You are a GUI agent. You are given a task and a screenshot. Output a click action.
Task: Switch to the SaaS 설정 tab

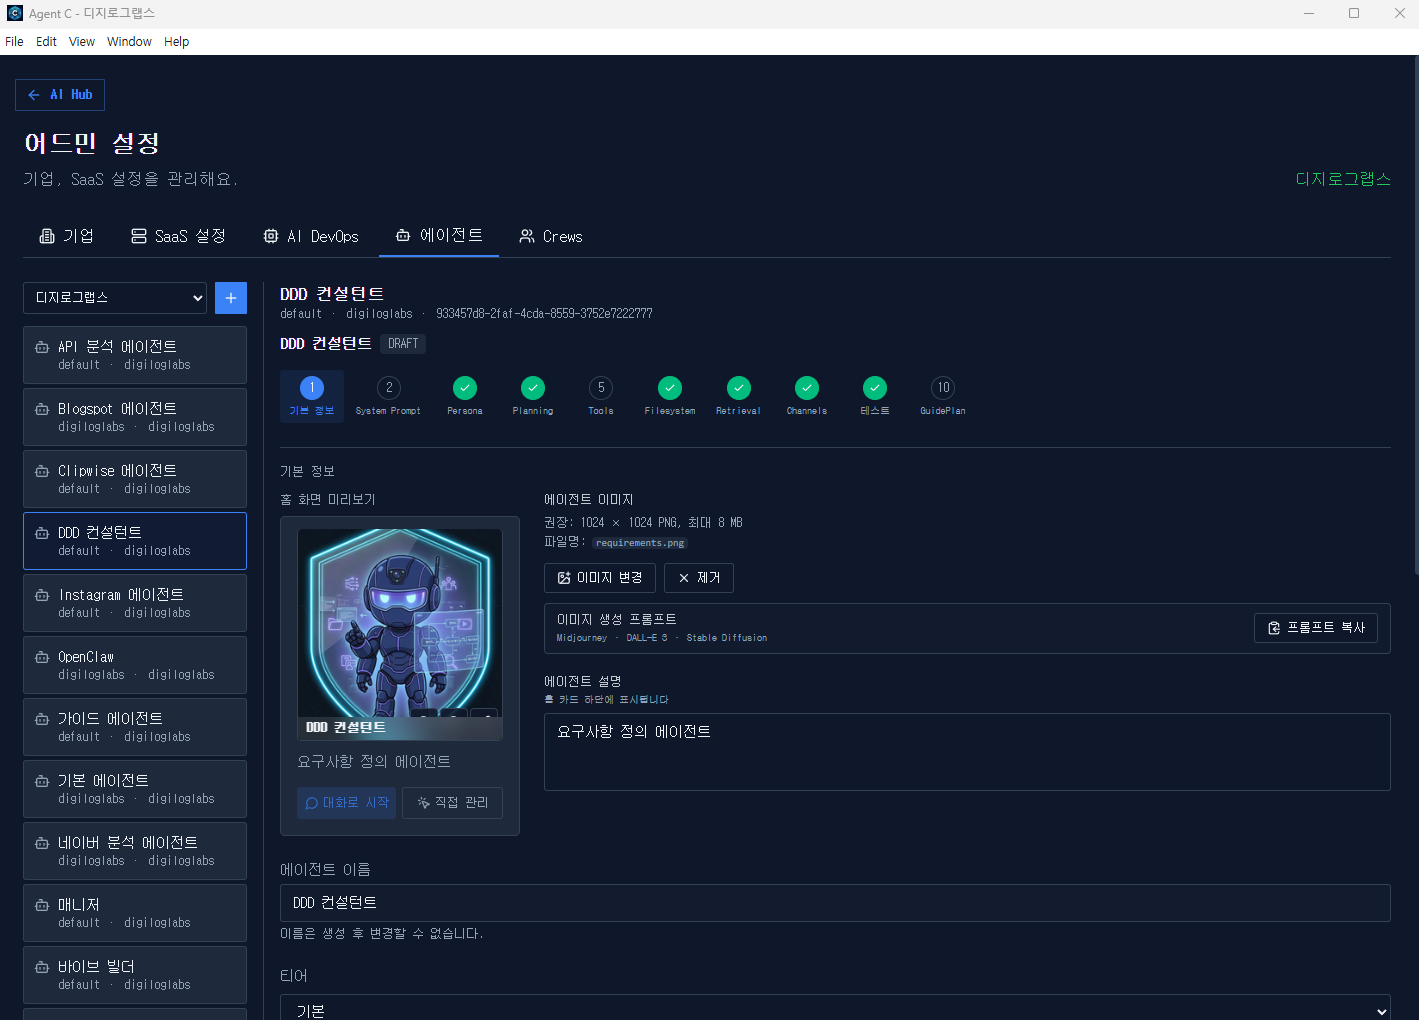pos(178,236)
